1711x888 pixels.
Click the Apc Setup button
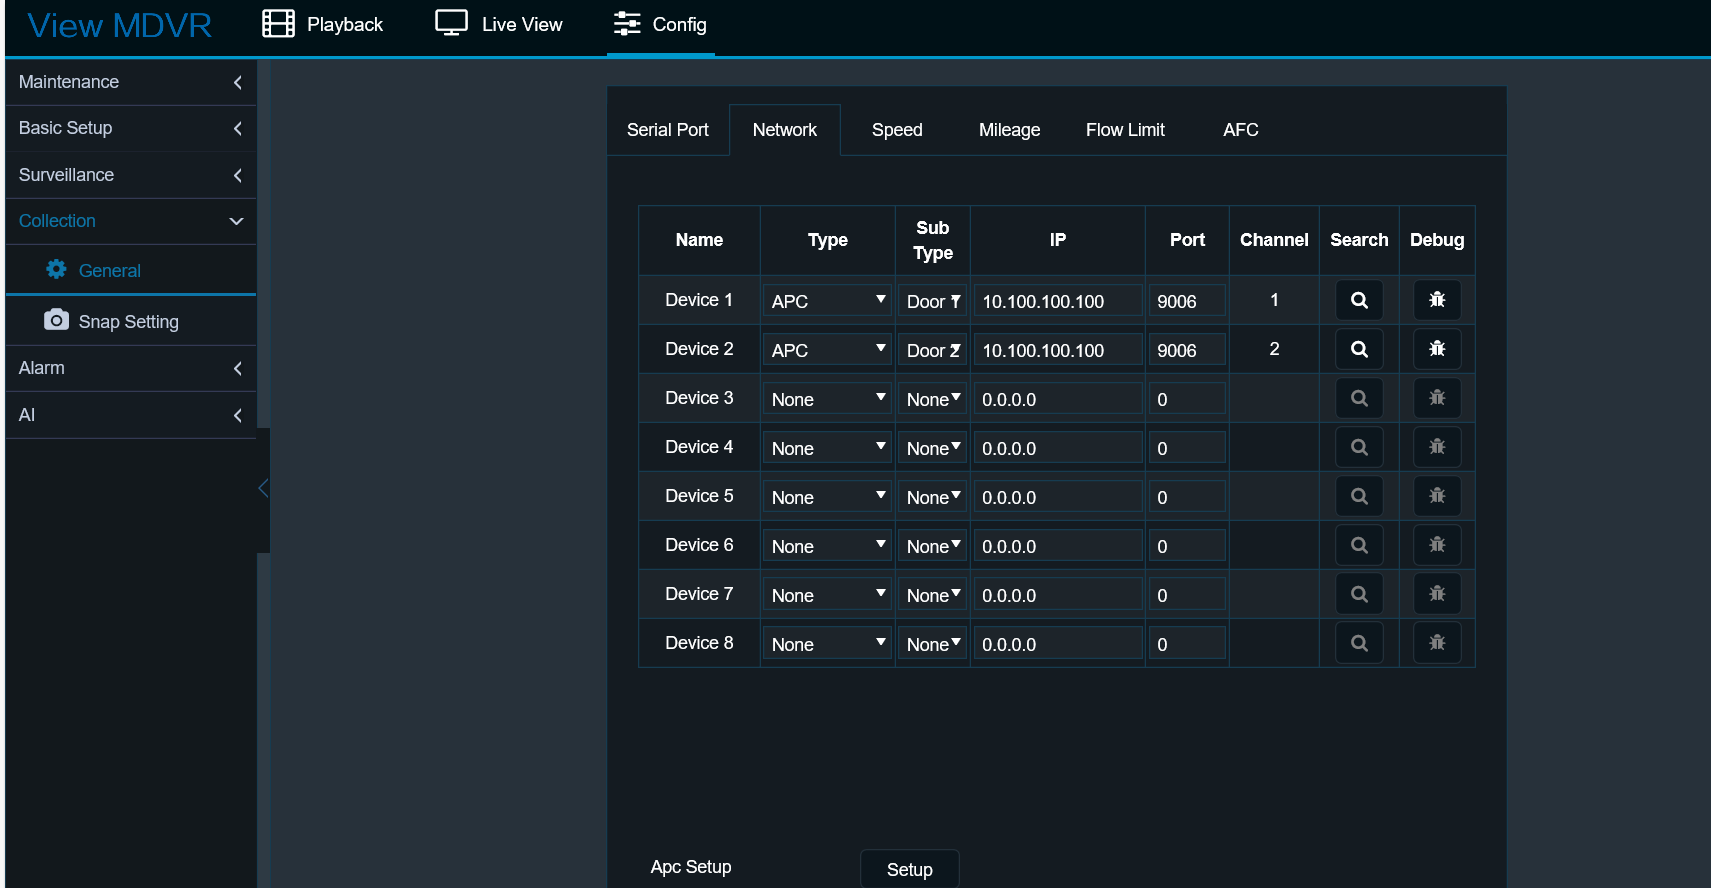point(909,869)
